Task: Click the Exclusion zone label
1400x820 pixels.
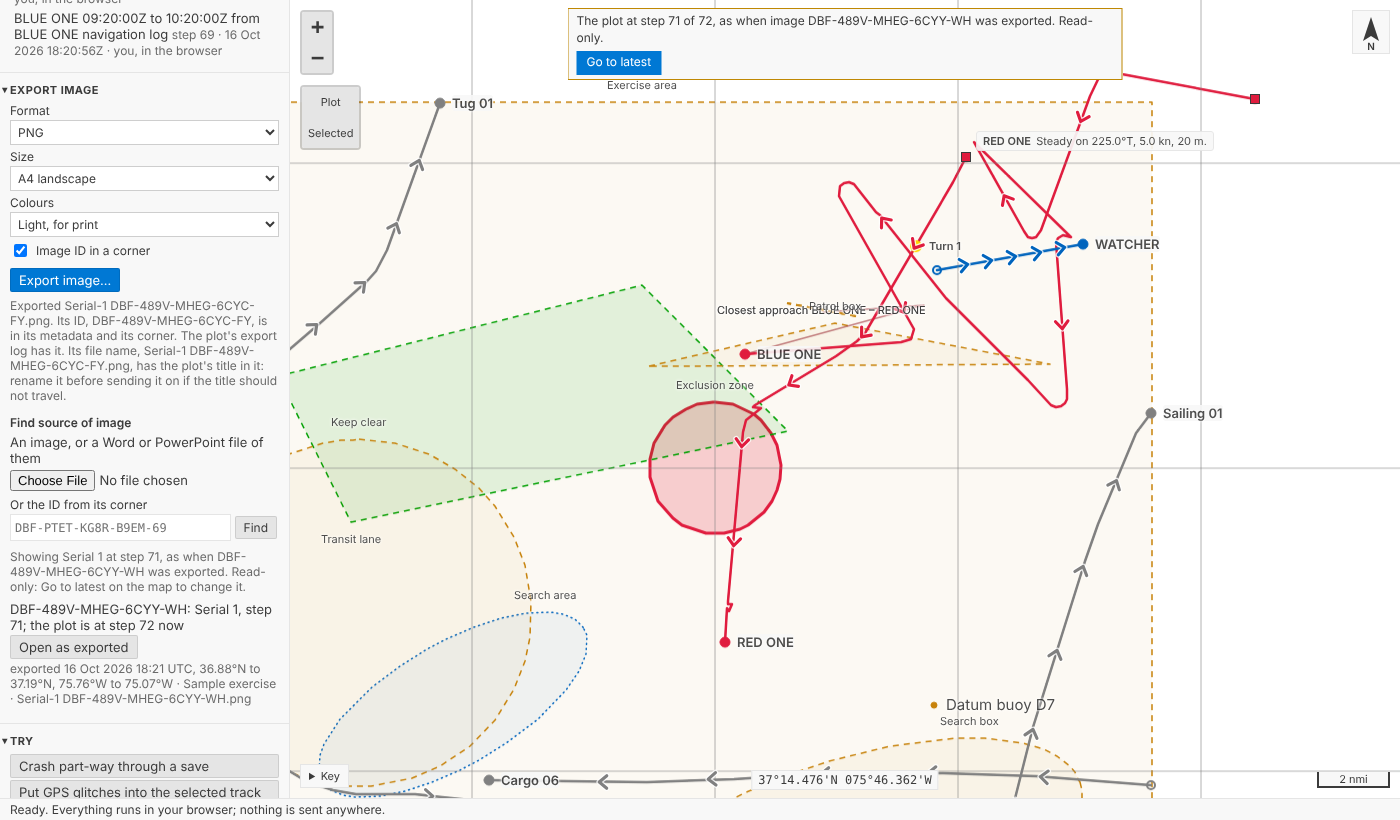Action: click(715, 385)
